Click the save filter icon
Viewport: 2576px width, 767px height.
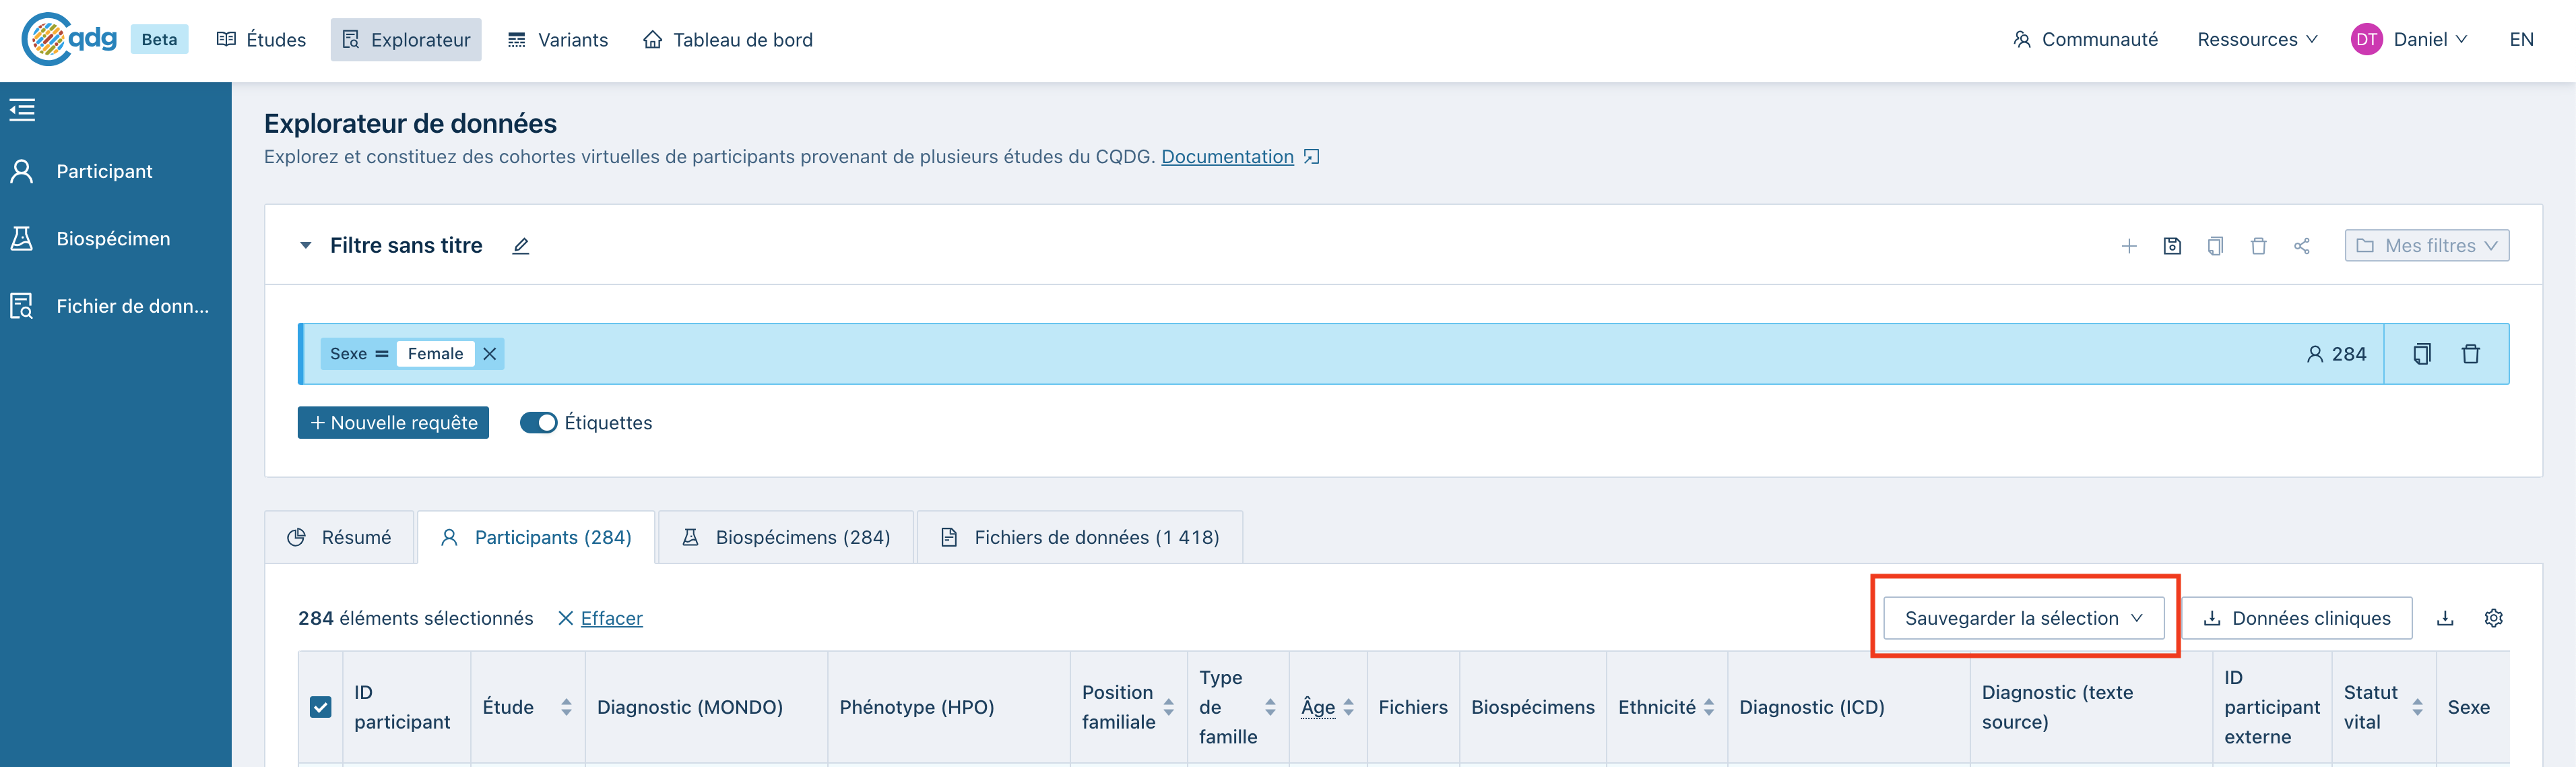pos(2172,246)
